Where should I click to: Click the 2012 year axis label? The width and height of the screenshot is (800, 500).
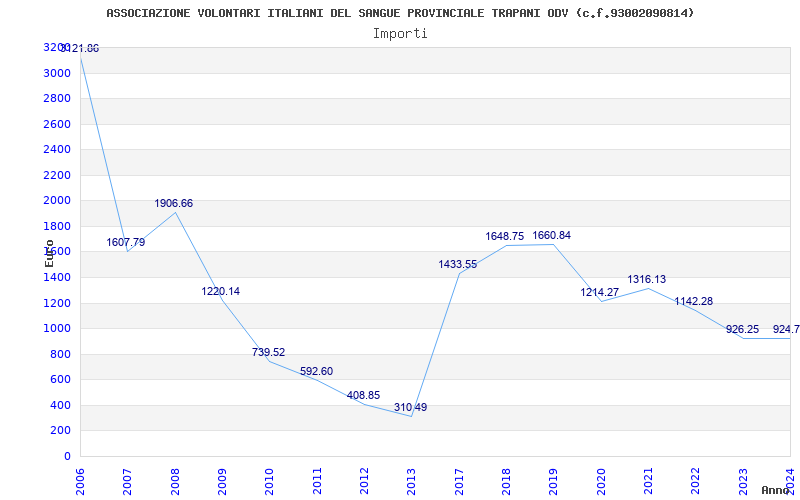[364, 481]
